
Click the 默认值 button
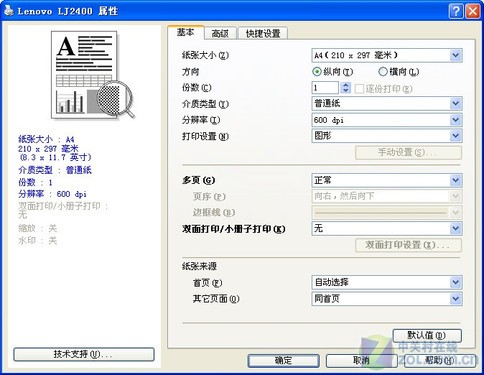tap(427, 335)
